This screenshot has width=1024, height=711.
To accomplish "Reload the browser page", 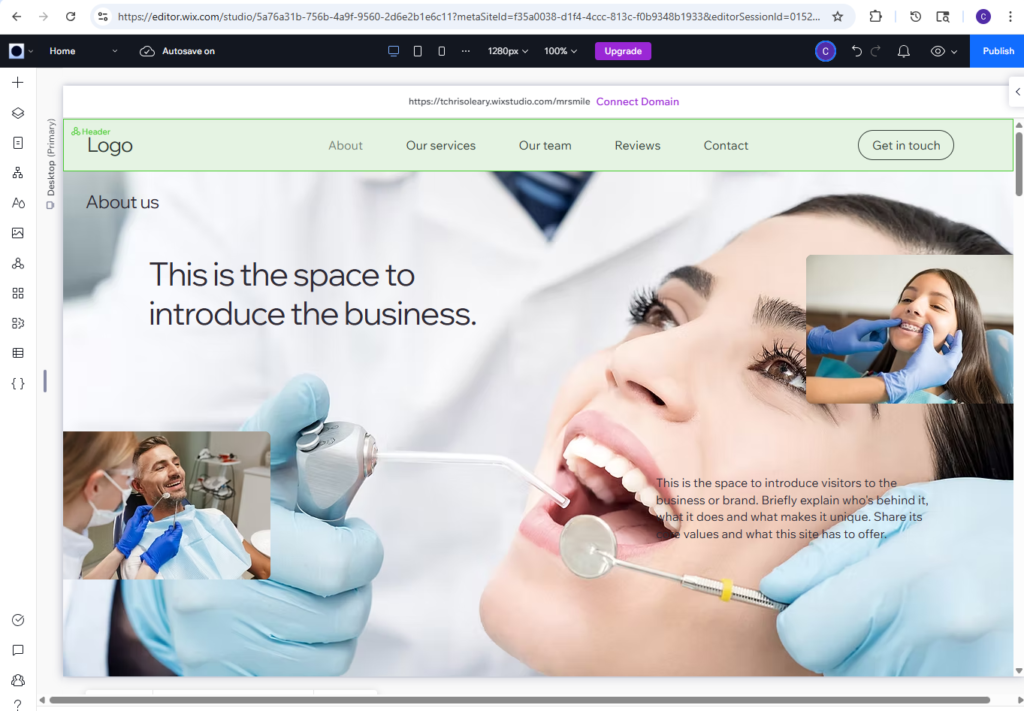I will pyautogui.click(x=71, y=16).
